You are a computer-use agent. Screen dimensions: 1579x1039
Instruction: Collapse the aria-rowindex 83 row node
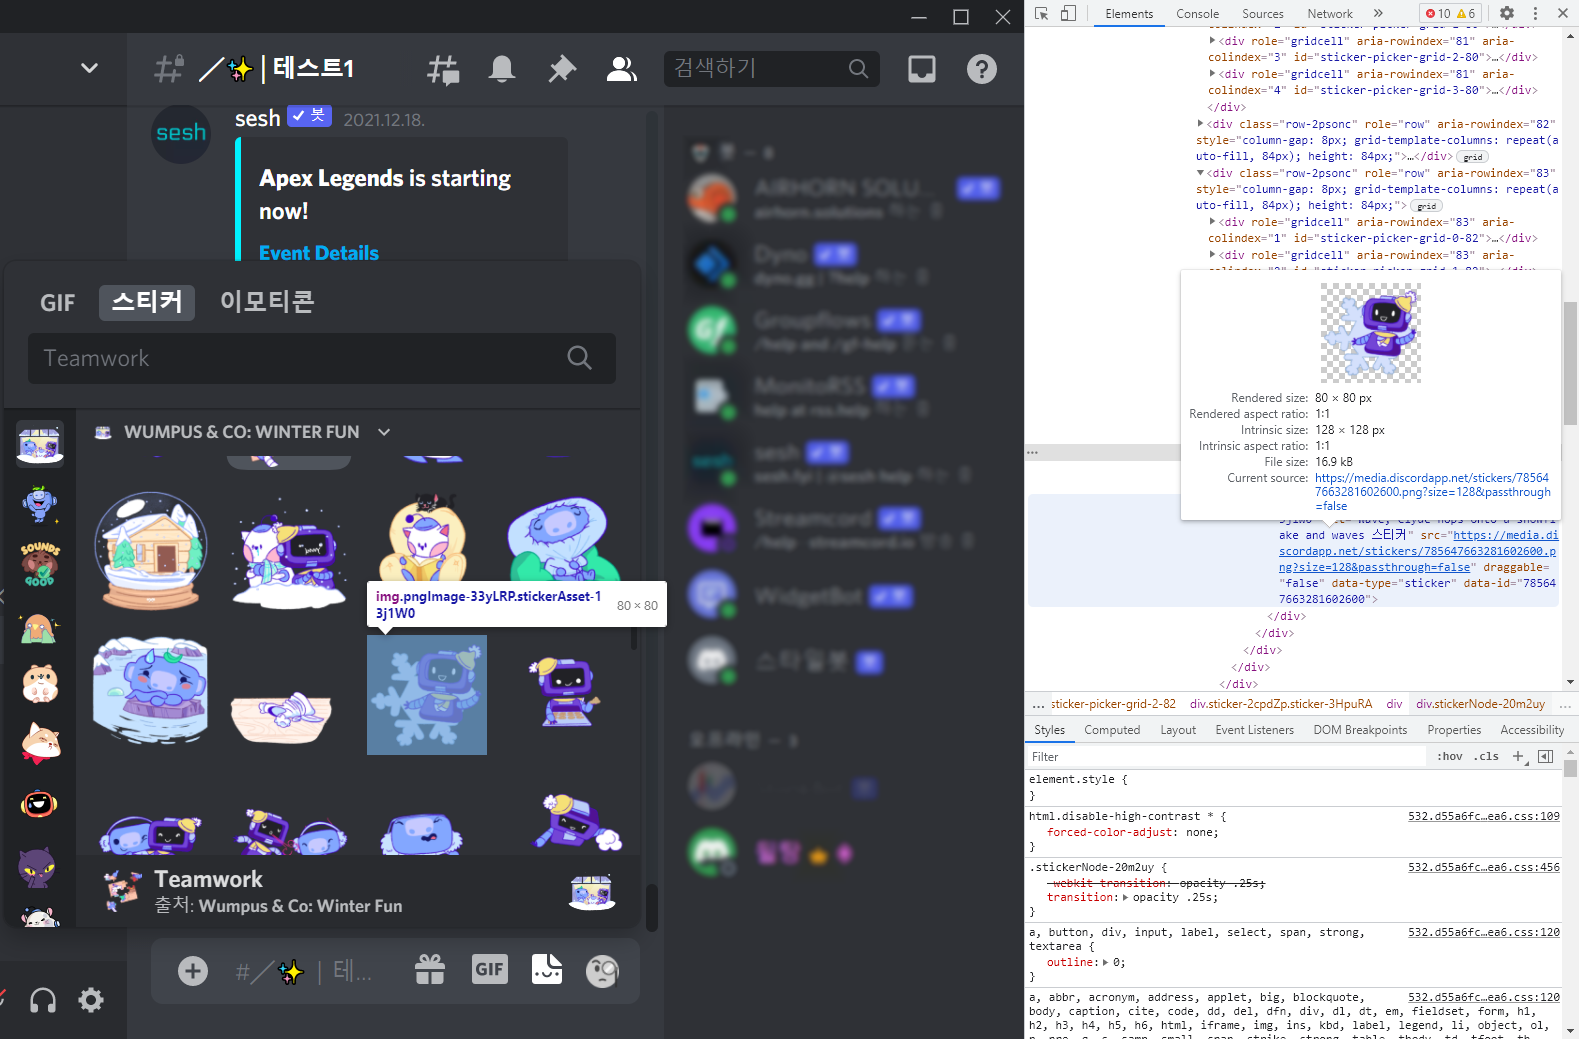tap(1201, 173)
